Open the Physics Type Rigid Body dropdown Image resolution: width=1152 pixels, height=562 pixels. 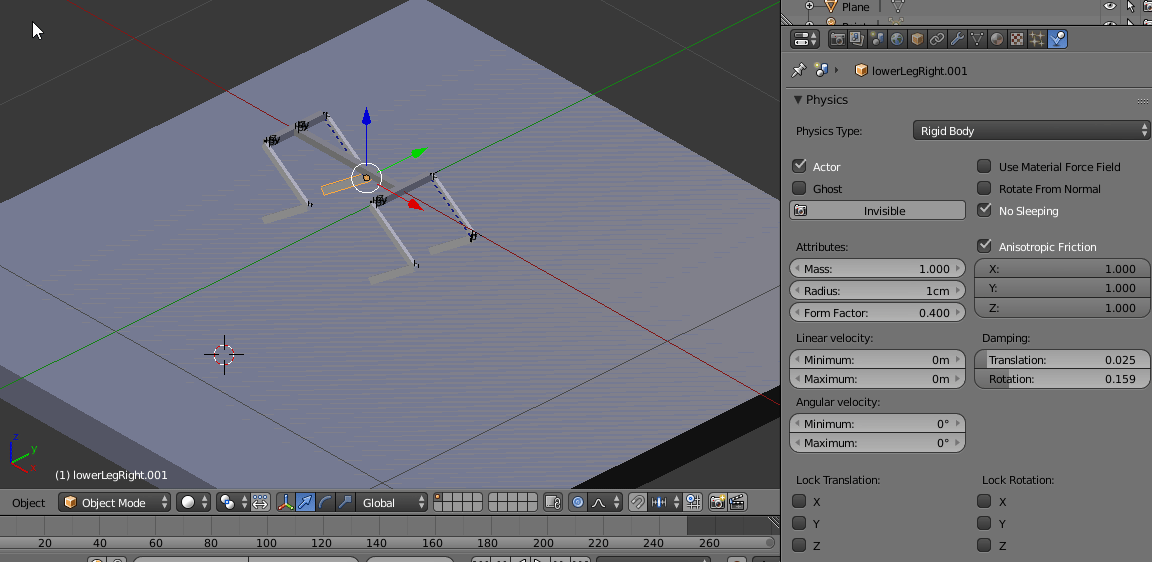tap(1031, 131)
